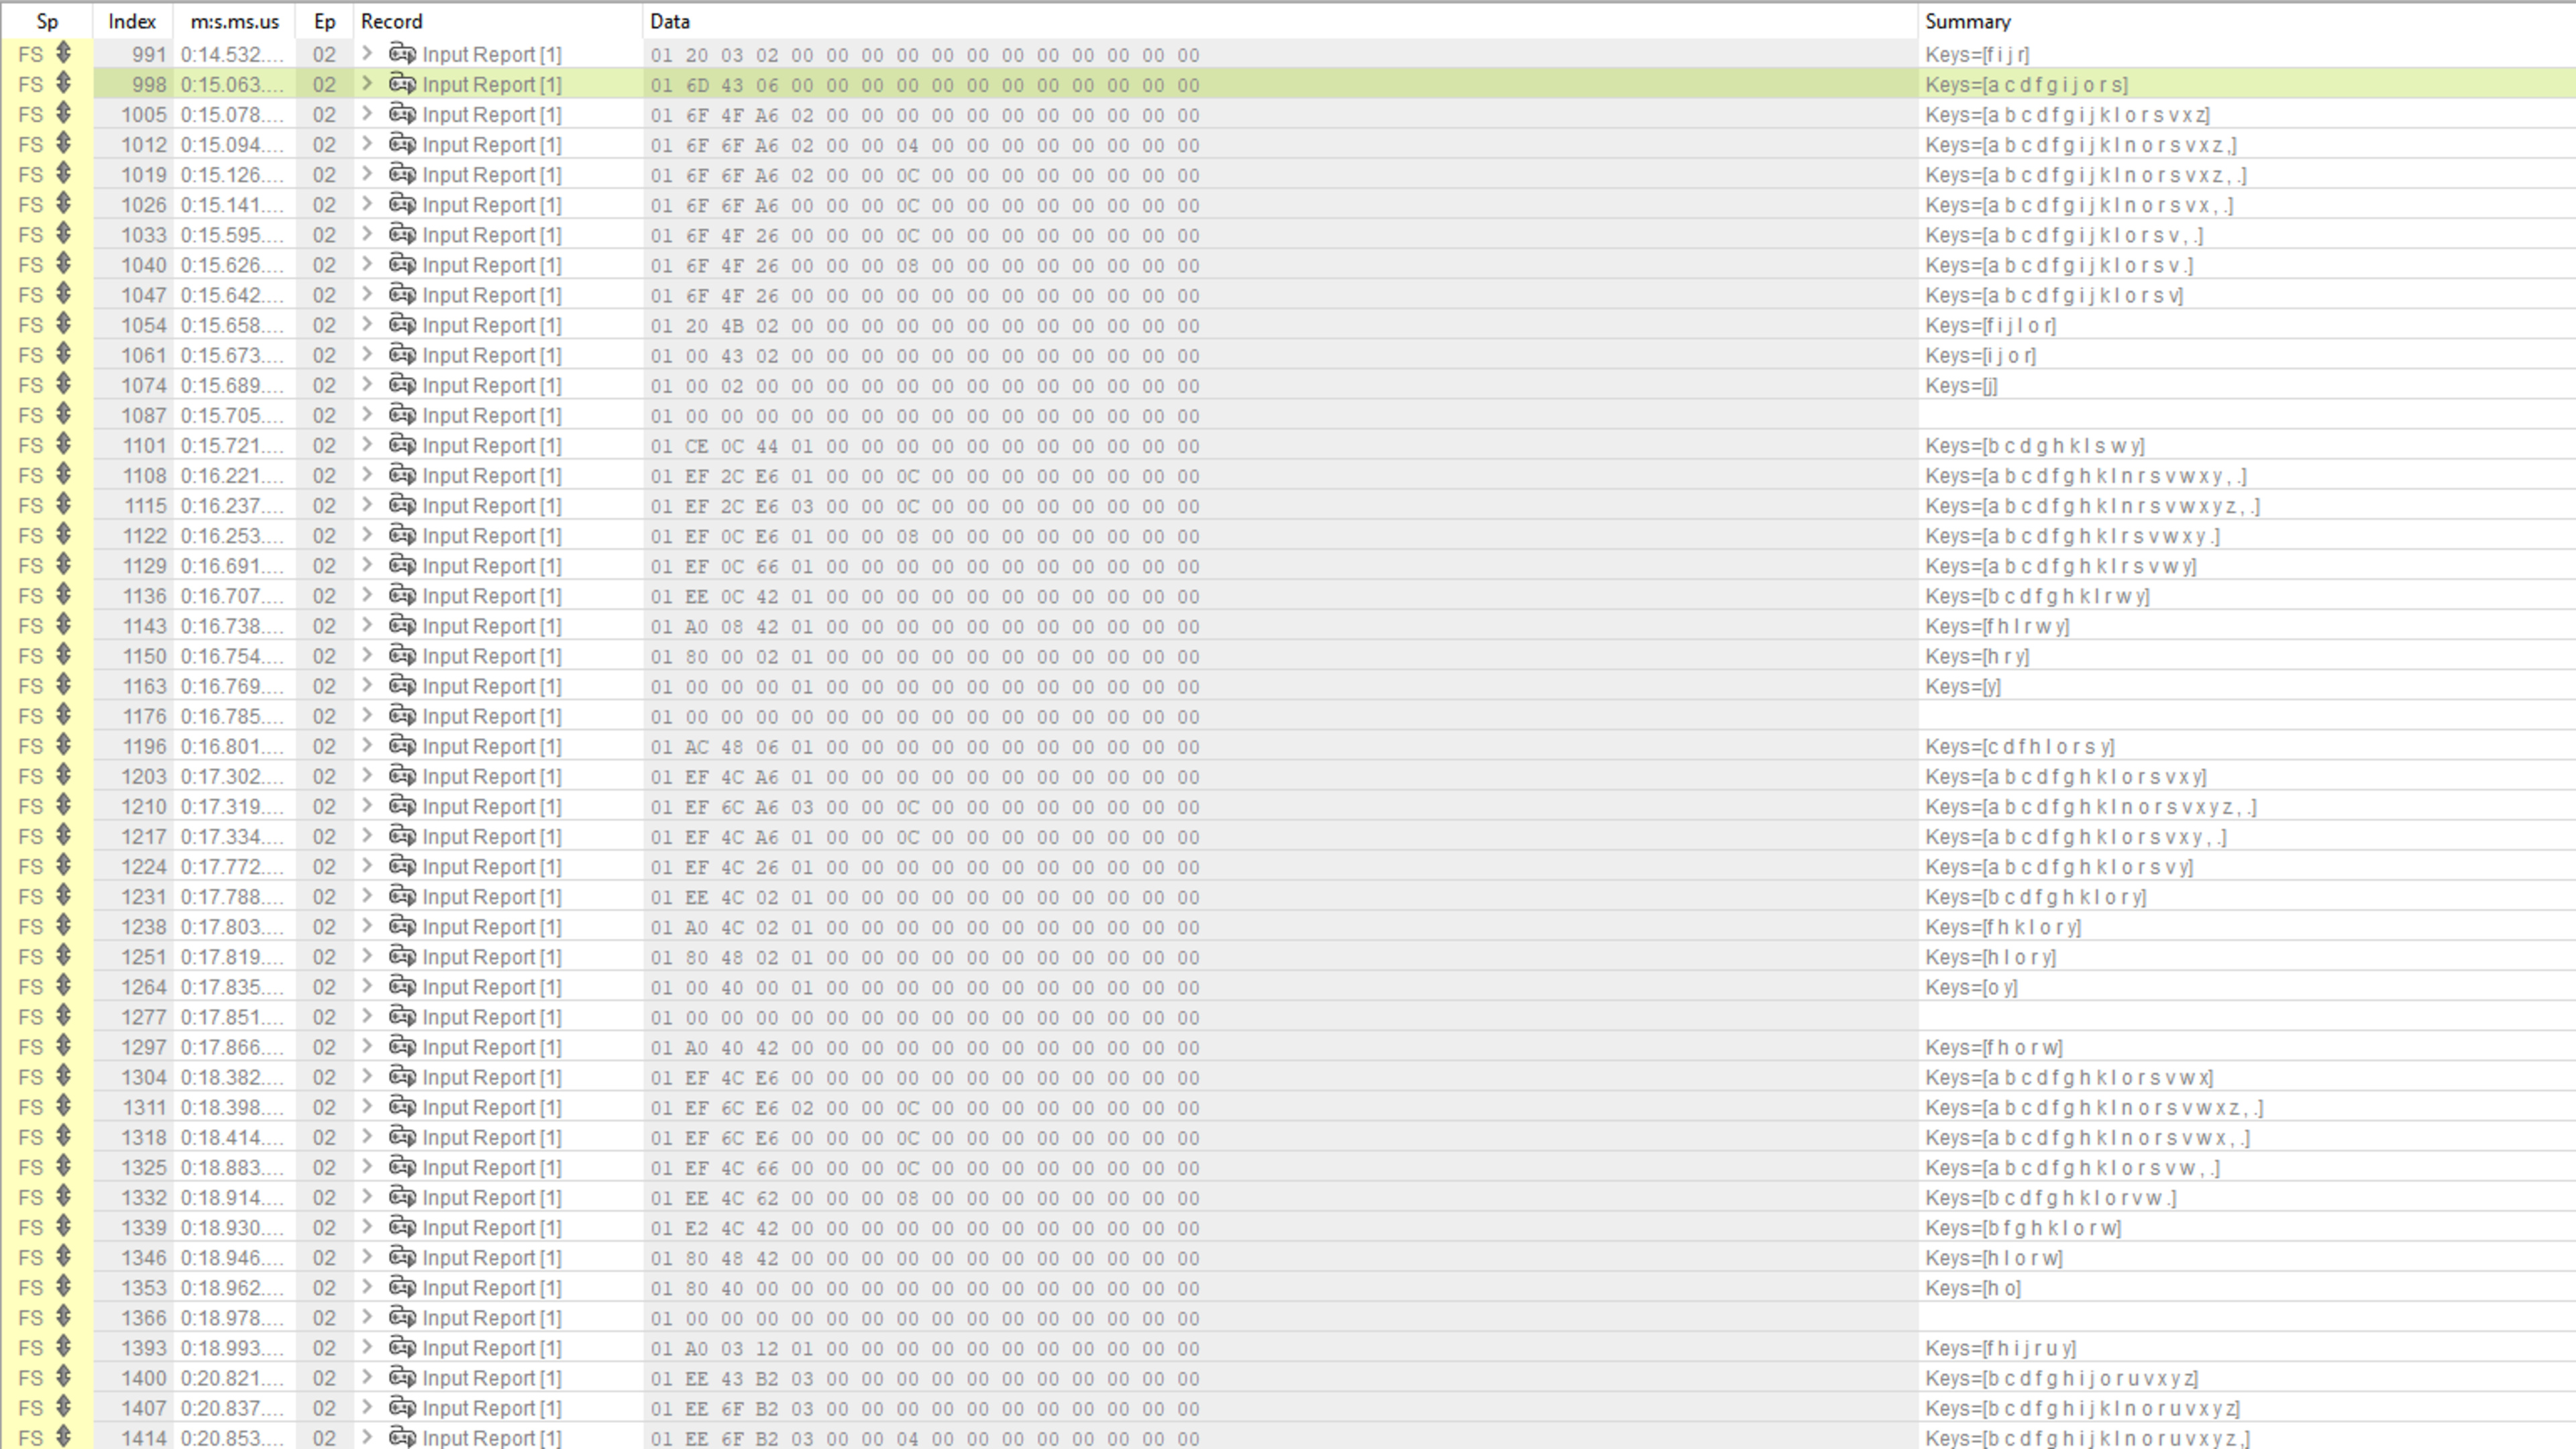
Task: Sort by the Index column header
Action: pyautogui.click(x=132, y=21)
